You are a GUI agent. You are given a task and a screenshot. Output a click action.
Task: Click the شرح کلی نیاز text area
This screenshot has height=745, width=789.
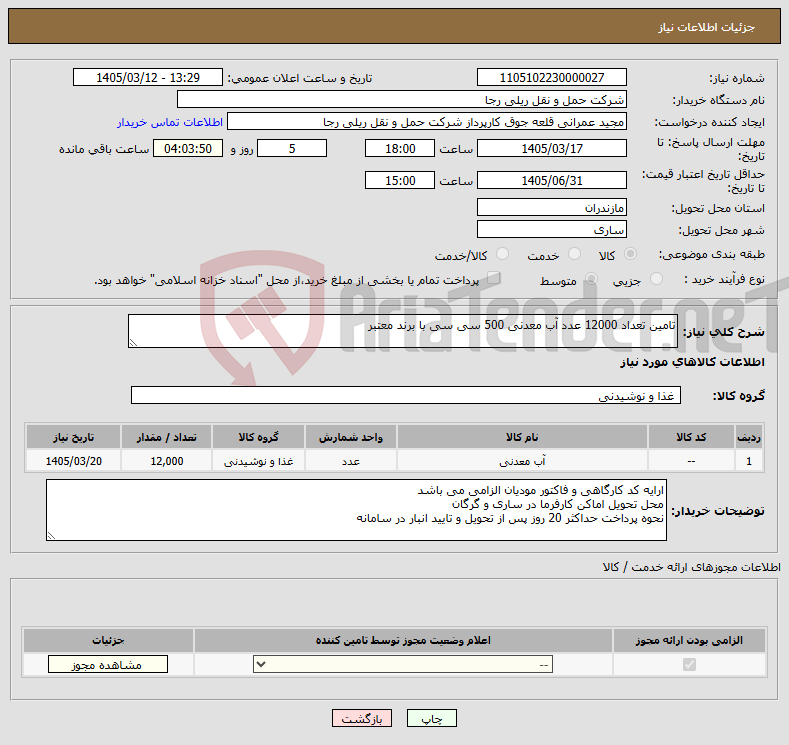403,331
